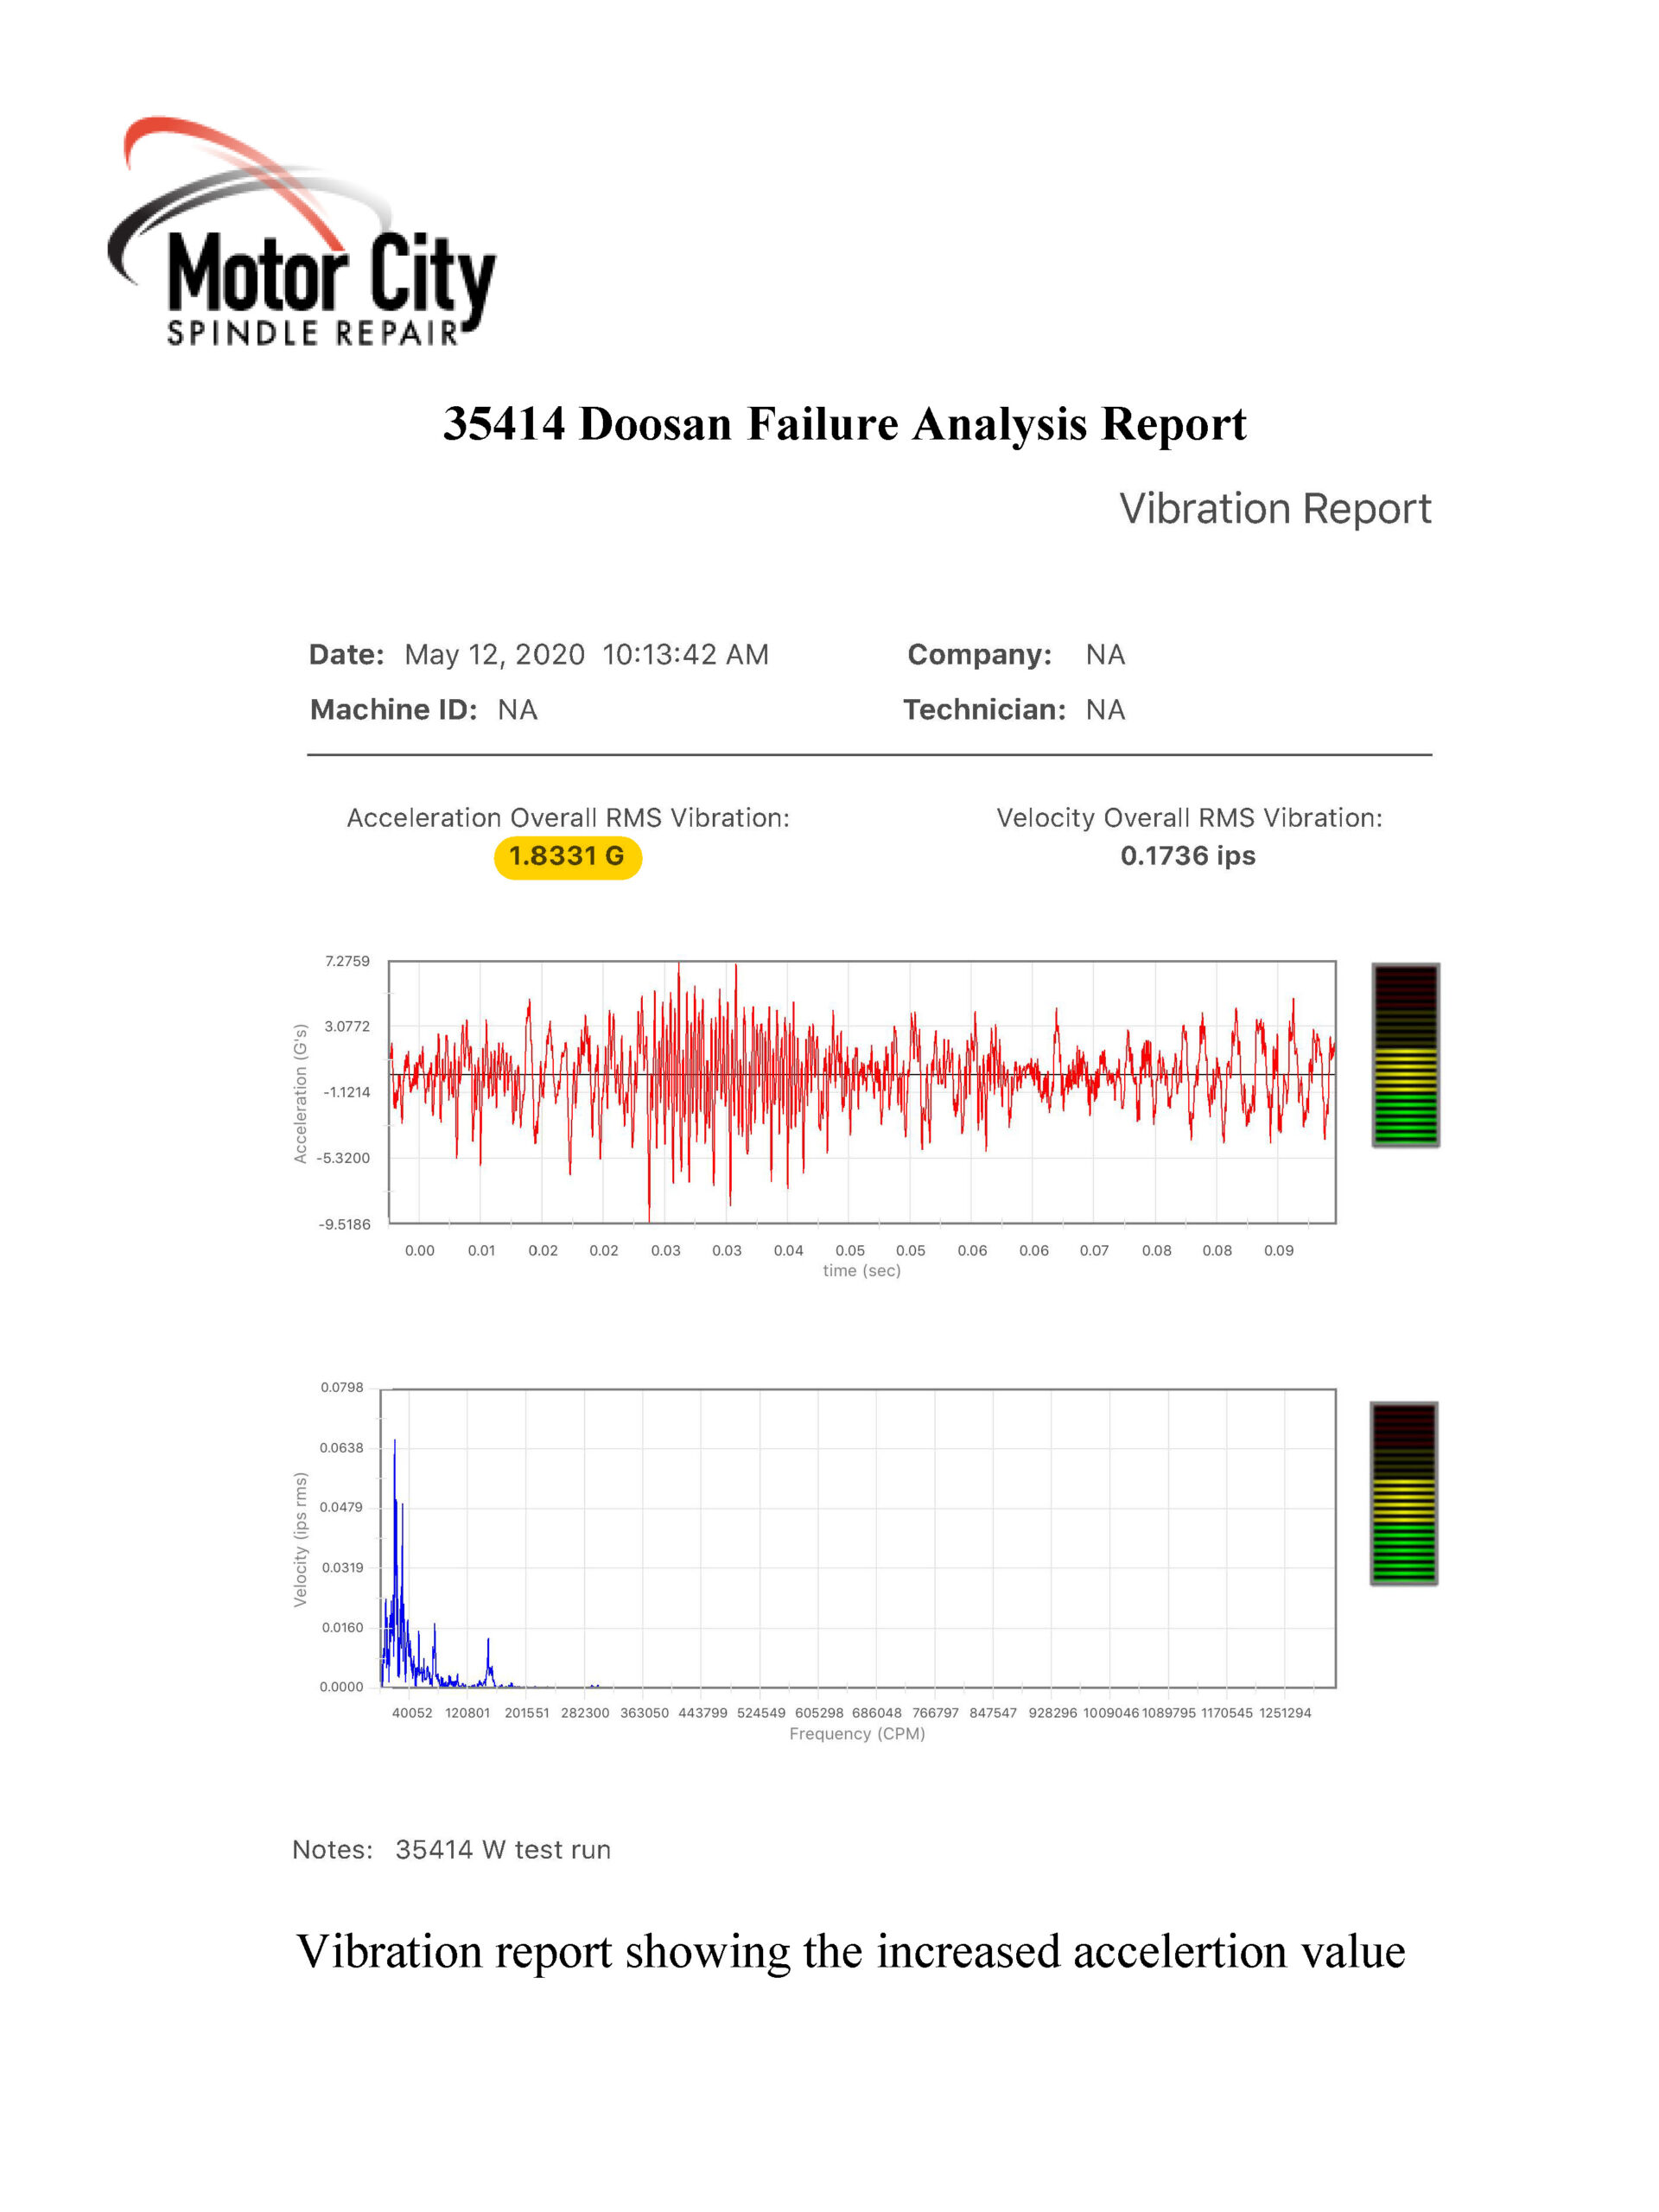Click the report title '35414 Doosan Failure Analysis Report'
The width and height of the screenshot is (1659, 2212).
(845, 424)
